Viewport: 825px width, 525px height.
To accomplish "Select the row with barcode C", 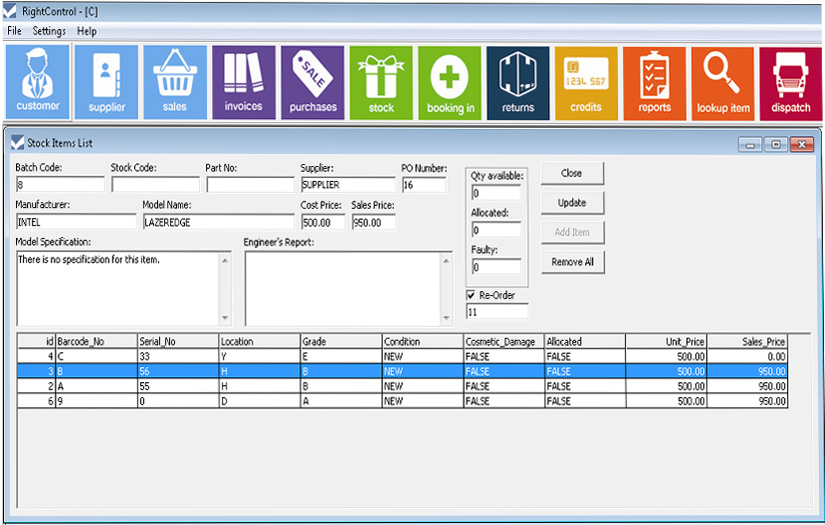I will click(x=403, y=356).
